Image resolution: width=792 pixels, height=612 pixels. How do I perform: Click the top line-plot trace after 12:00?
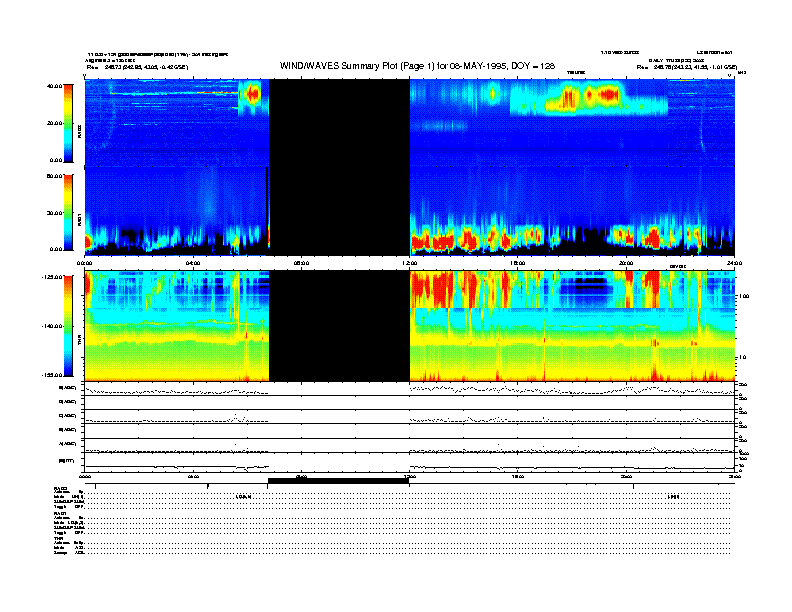tap(572, 390)
